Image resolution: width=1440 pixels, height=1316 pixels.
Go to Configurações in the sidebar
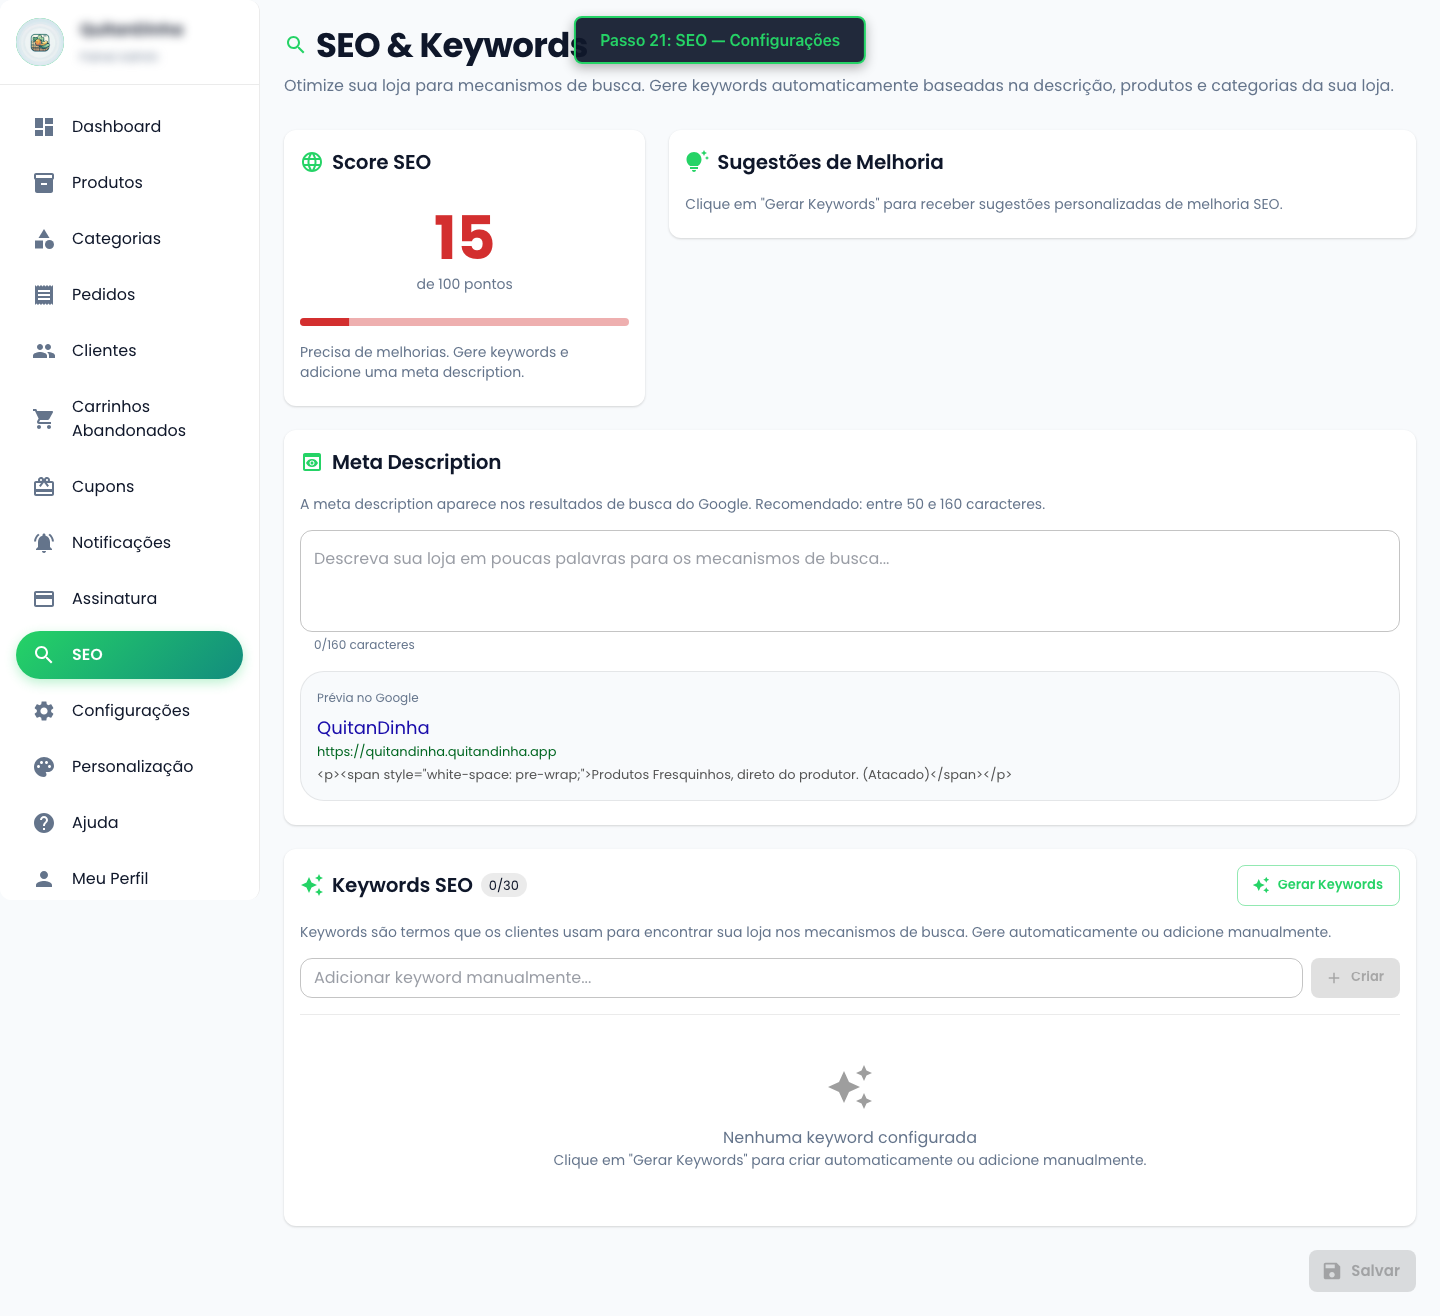130,711
